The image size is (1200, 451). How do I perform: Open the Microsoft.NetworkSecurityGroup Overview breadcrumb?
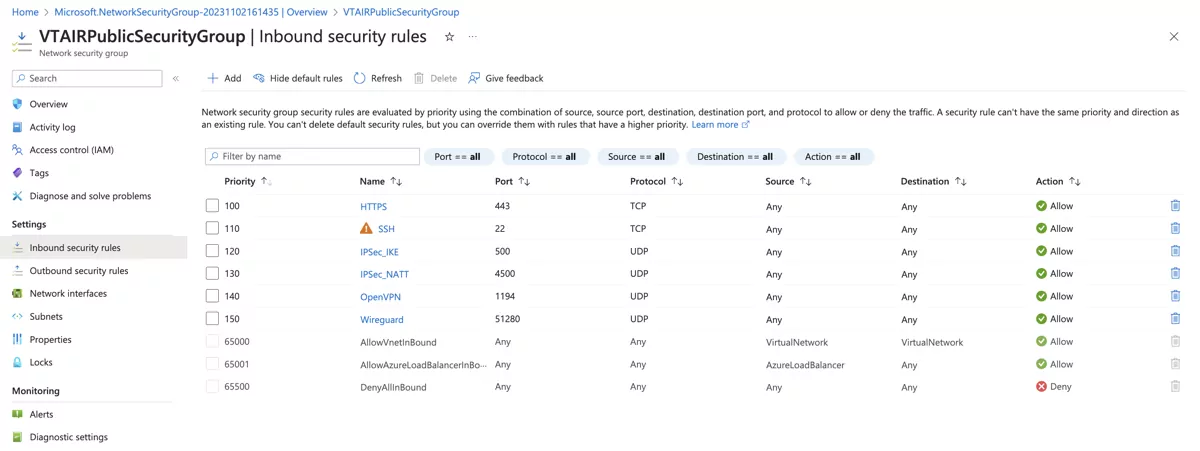[x=191, y=12]
